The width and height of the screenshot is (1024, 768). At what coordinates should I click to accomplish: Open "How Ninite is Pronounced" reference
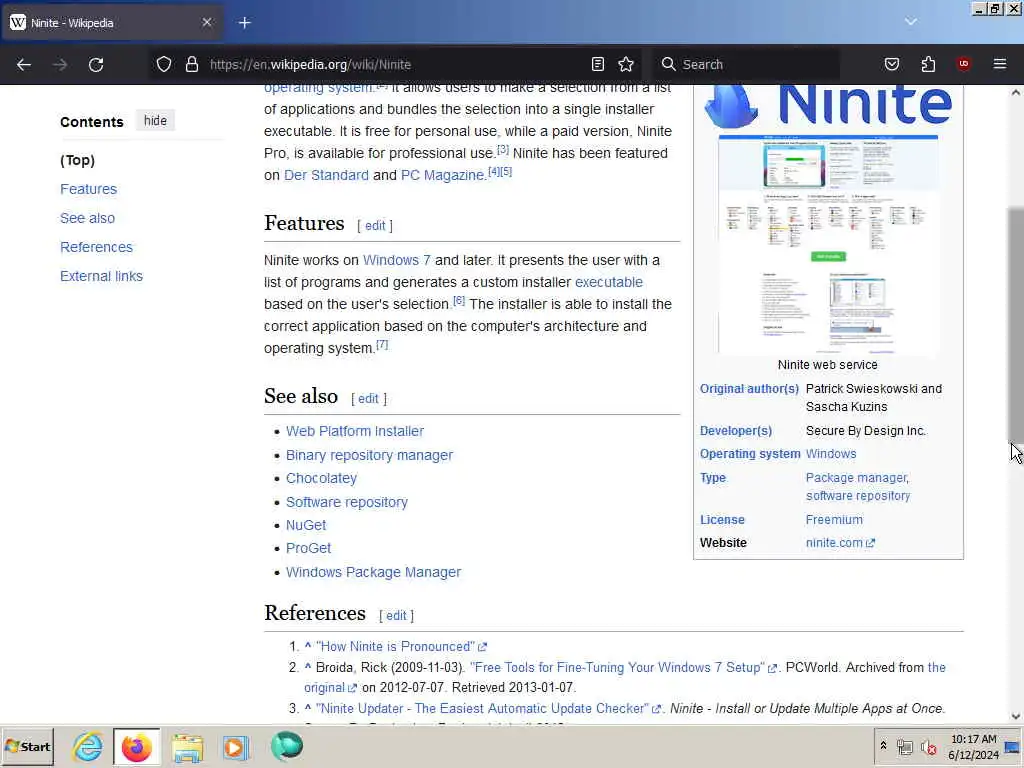tap(401, 647)
